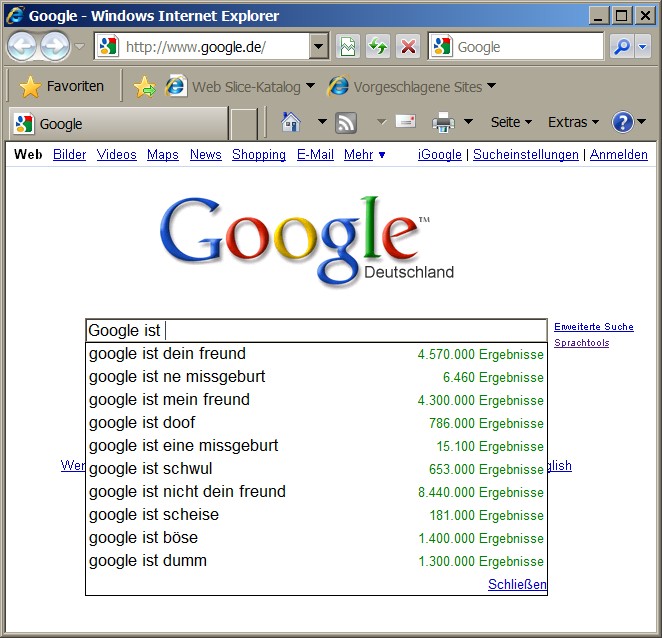Open a new blank tab
Screen dimensions: 662x638
(244, 124)
